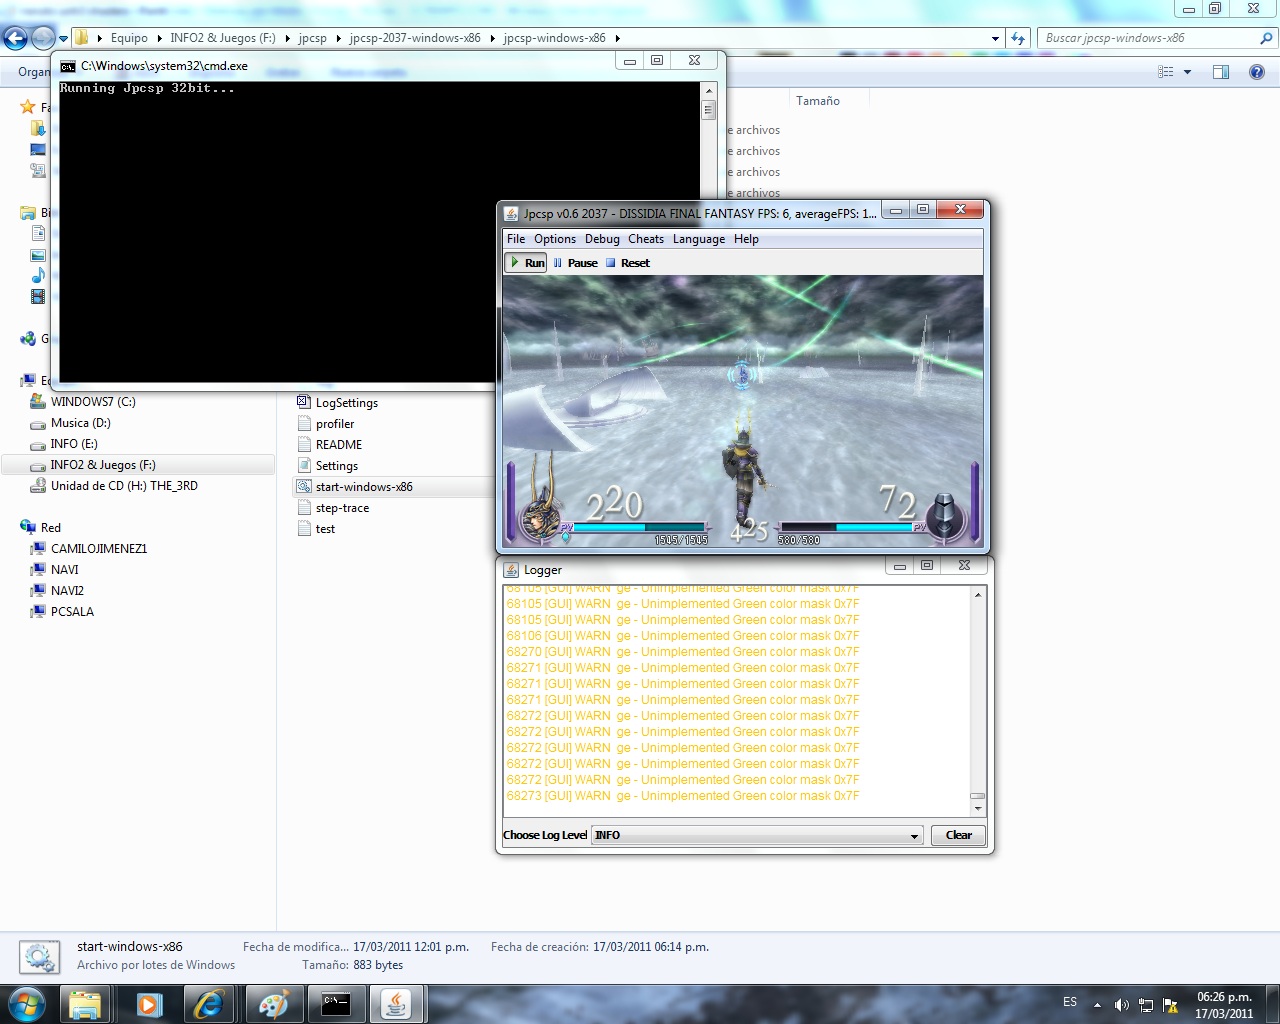1280x1024 pixels.
Task: Expand arrow after jpcsp-windows-x86 breadcrumb
Action: point(617,38)
